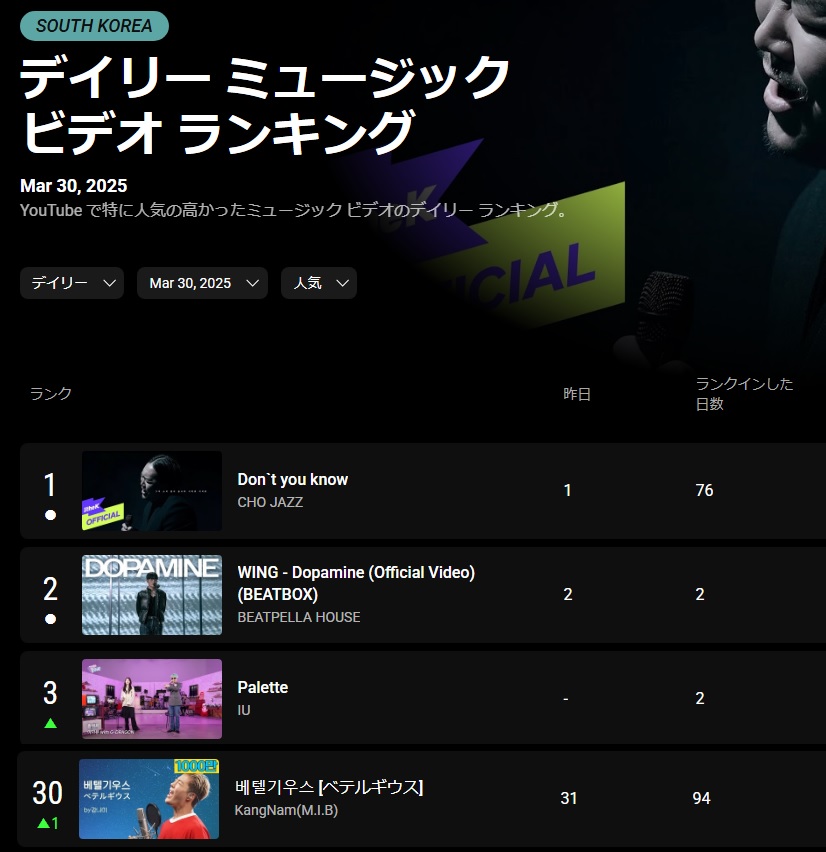
Task: Open the Dopamine video thumbnail
Action: coord(152,595)
